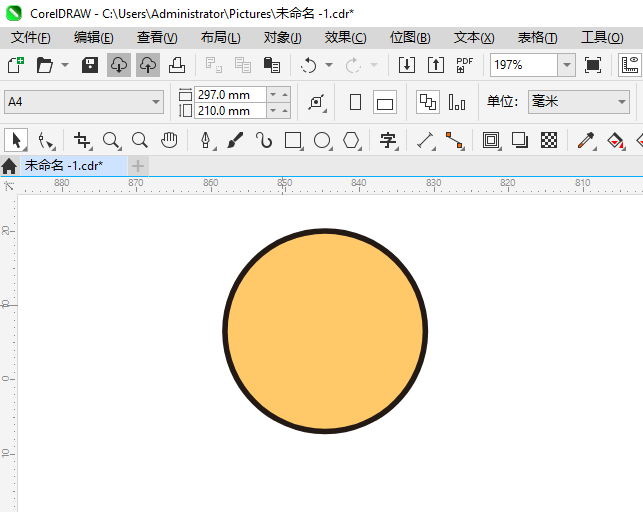
Task: Click the Cut icon
Action: (x=213, y=65)
